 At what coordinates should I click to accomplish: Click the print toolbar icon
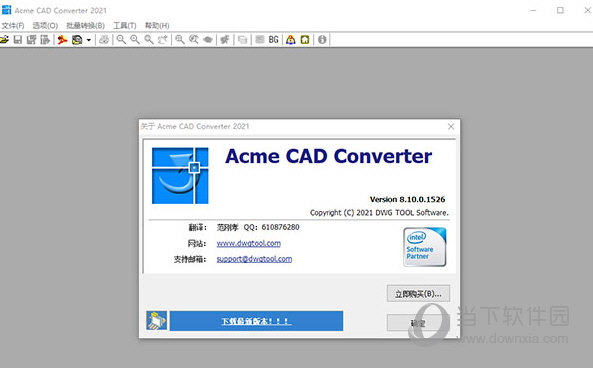pyautogui.click(x=104, y=39)
